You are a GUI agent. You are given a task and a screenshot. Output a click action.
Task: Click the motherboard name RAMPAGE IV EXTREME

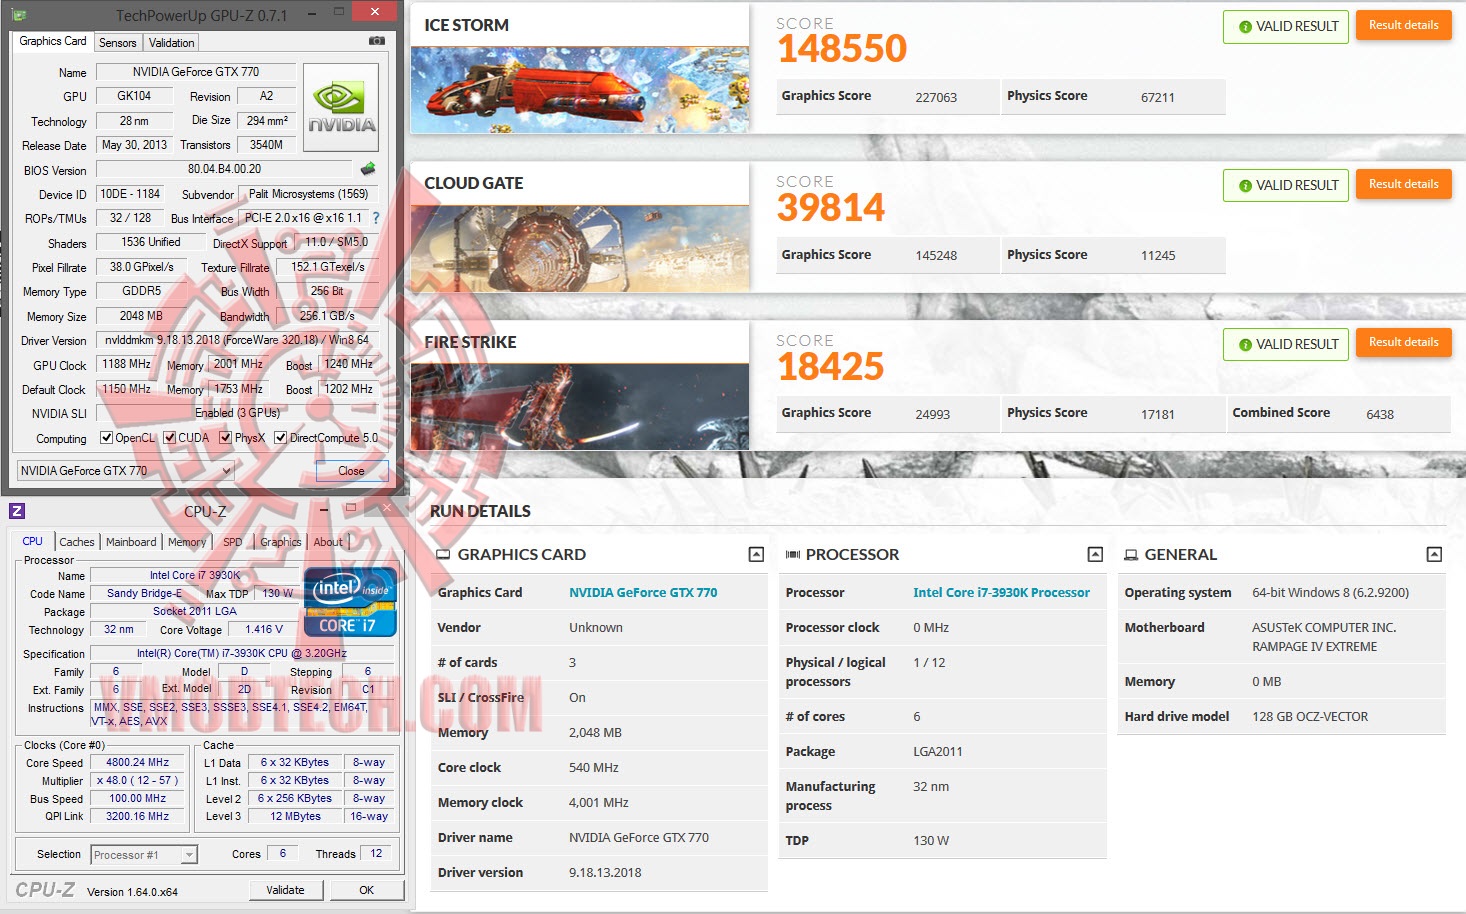pyautogui.click(x=1315, y=647)
